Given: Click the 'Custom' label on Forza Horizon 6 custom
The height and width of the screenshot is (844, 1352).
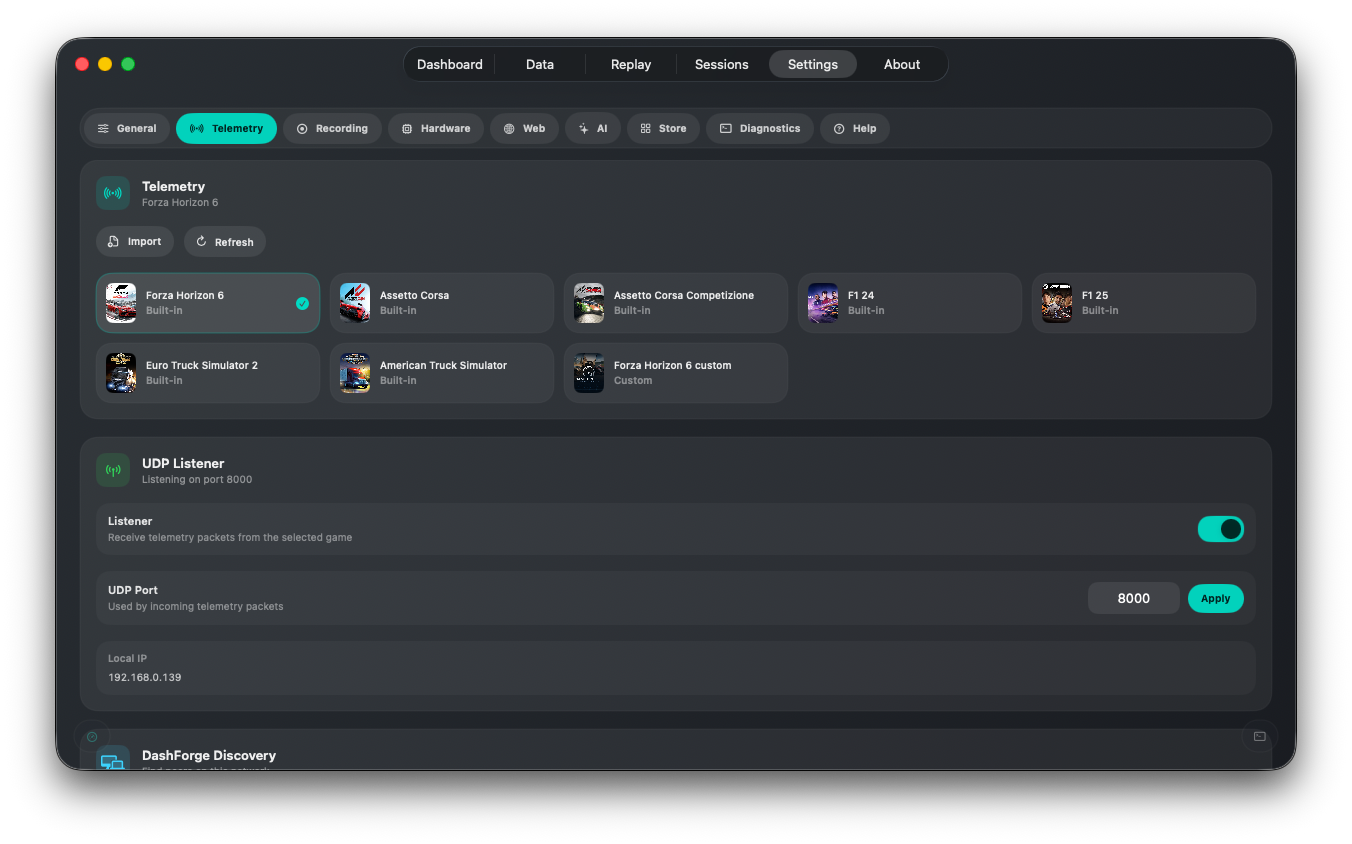Looking at the screenshot, I should tap(633, 380).
